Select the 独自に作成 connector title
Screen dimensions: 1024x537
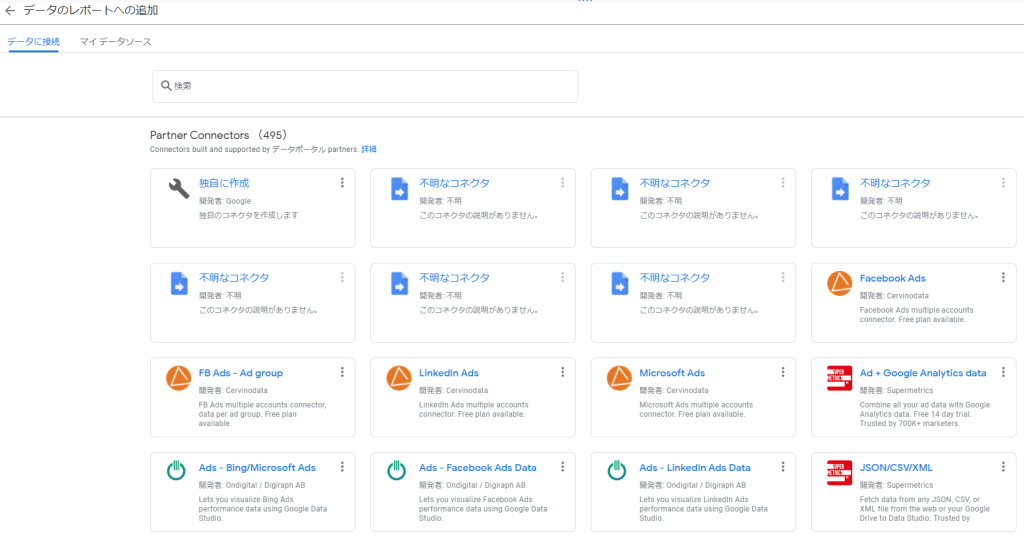224,184
